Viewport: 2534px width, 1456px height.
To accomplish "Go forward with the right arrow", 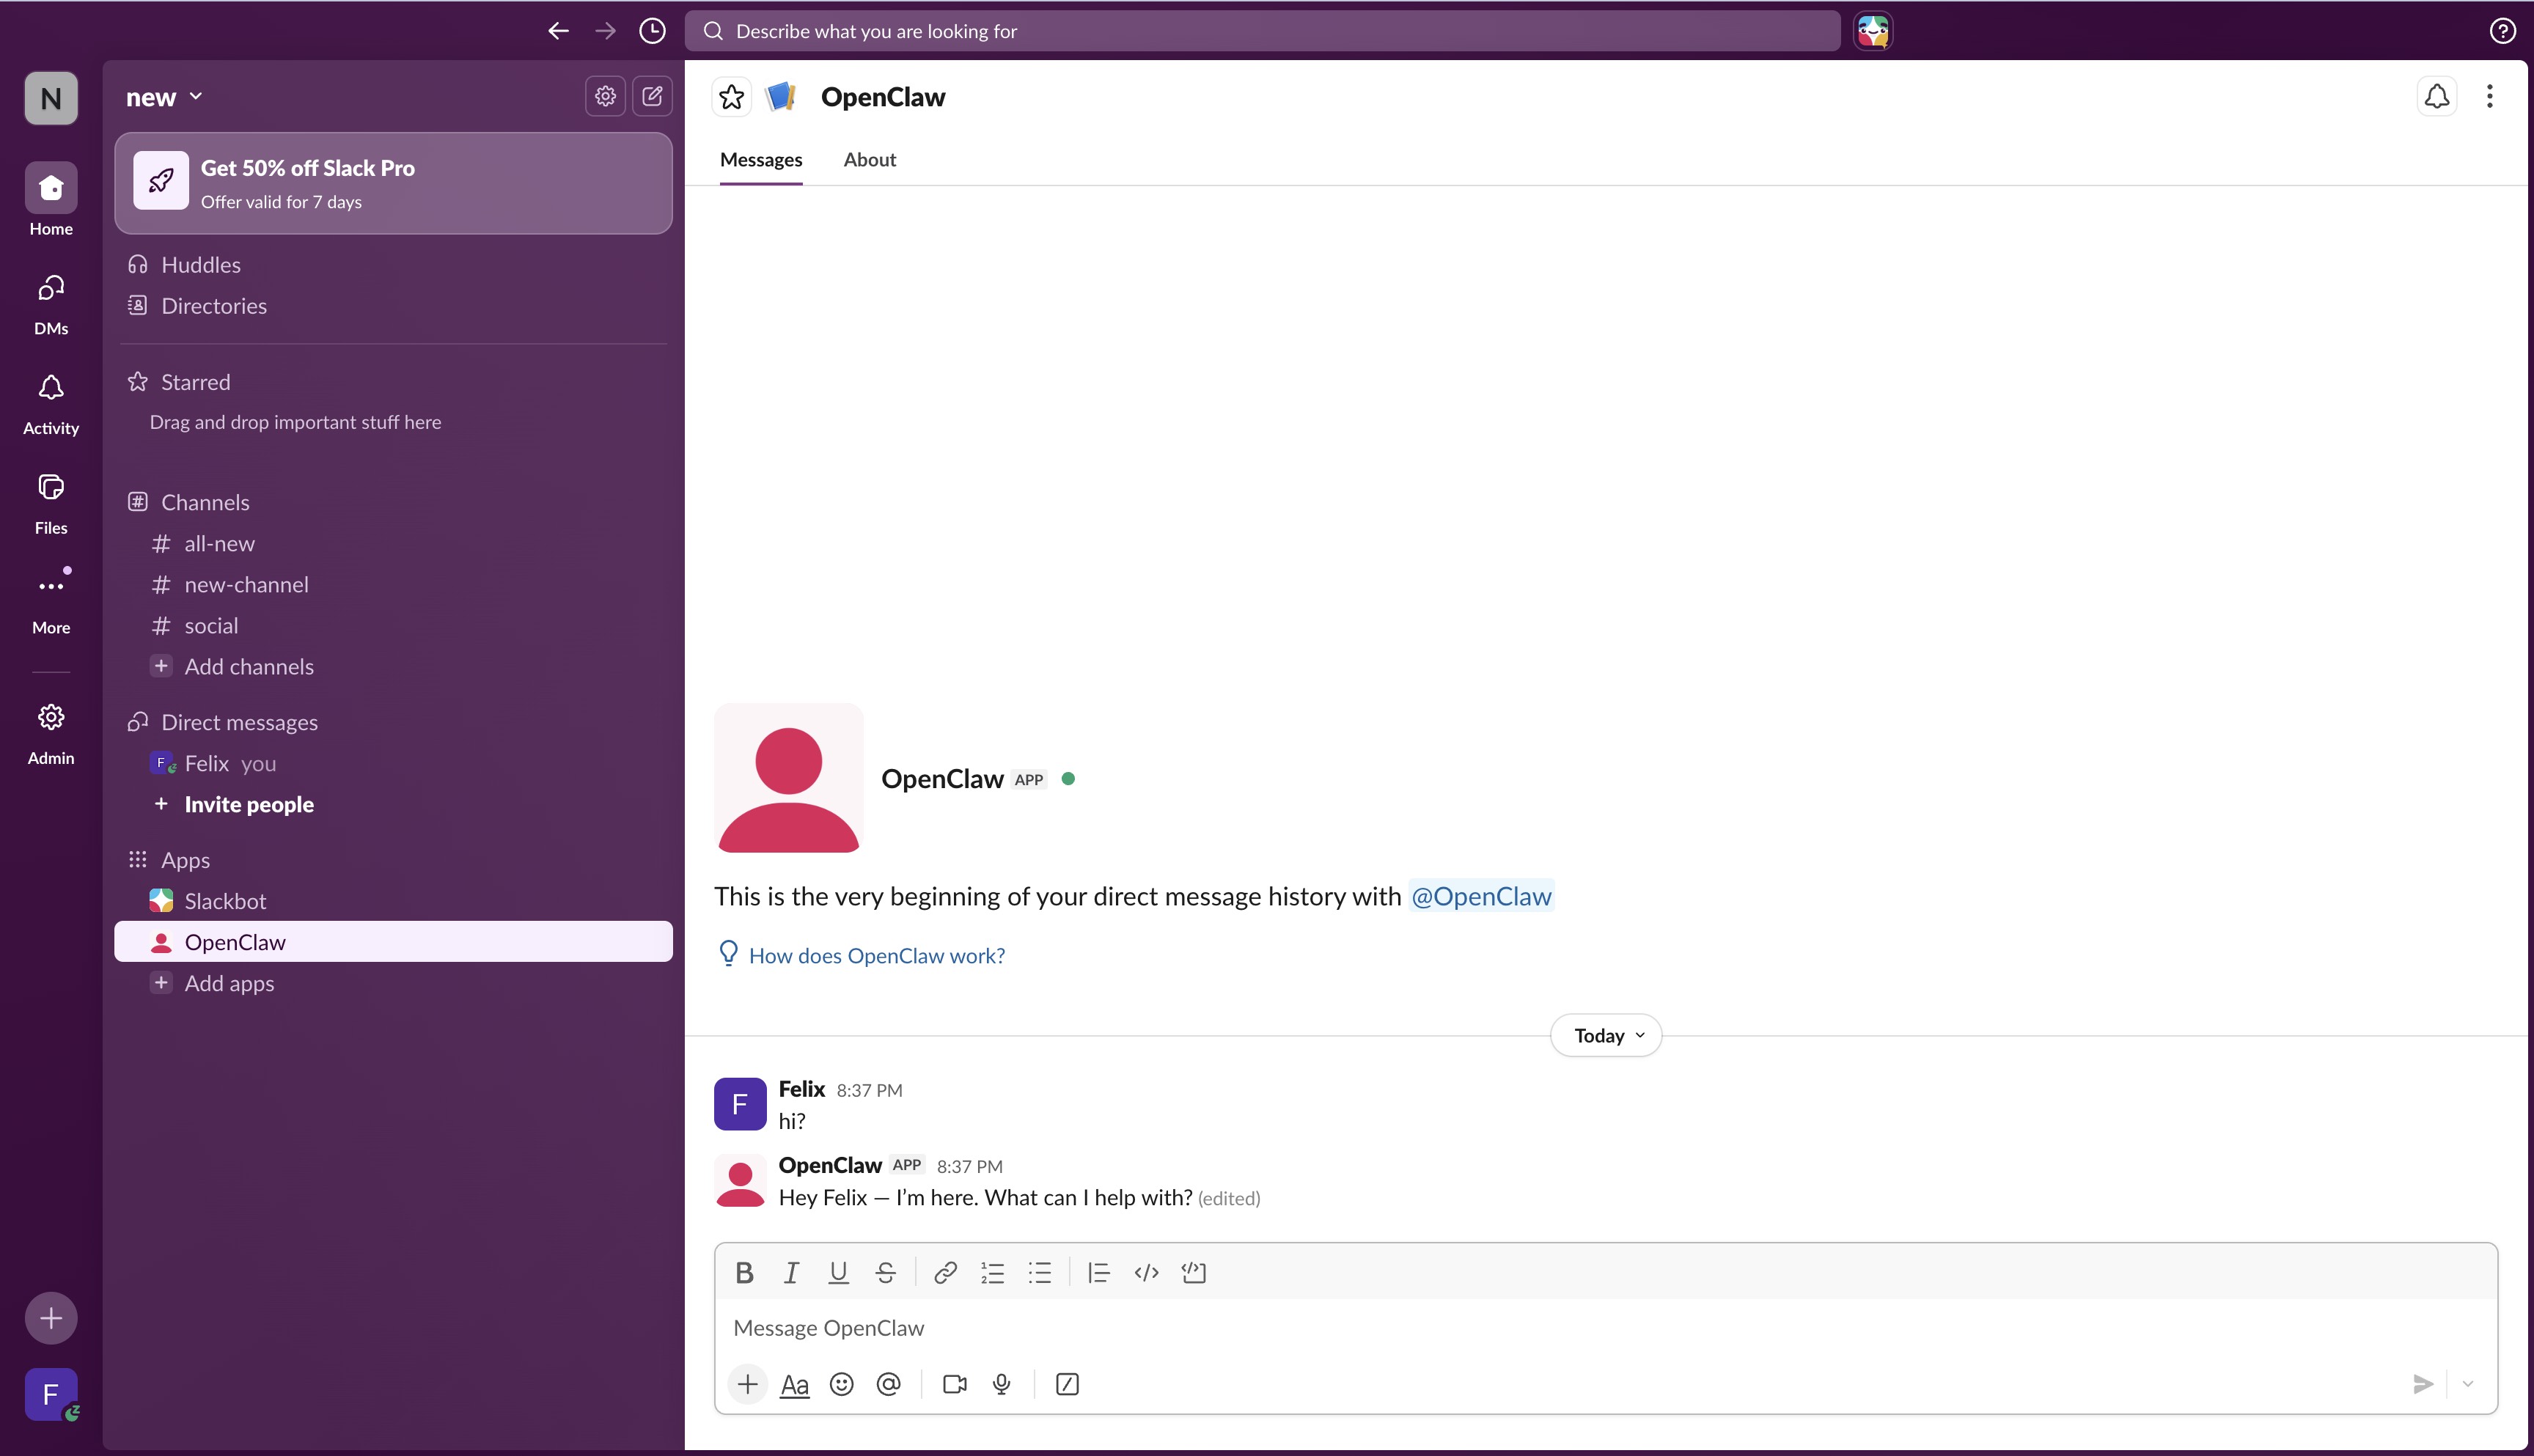I will [605, 31].
